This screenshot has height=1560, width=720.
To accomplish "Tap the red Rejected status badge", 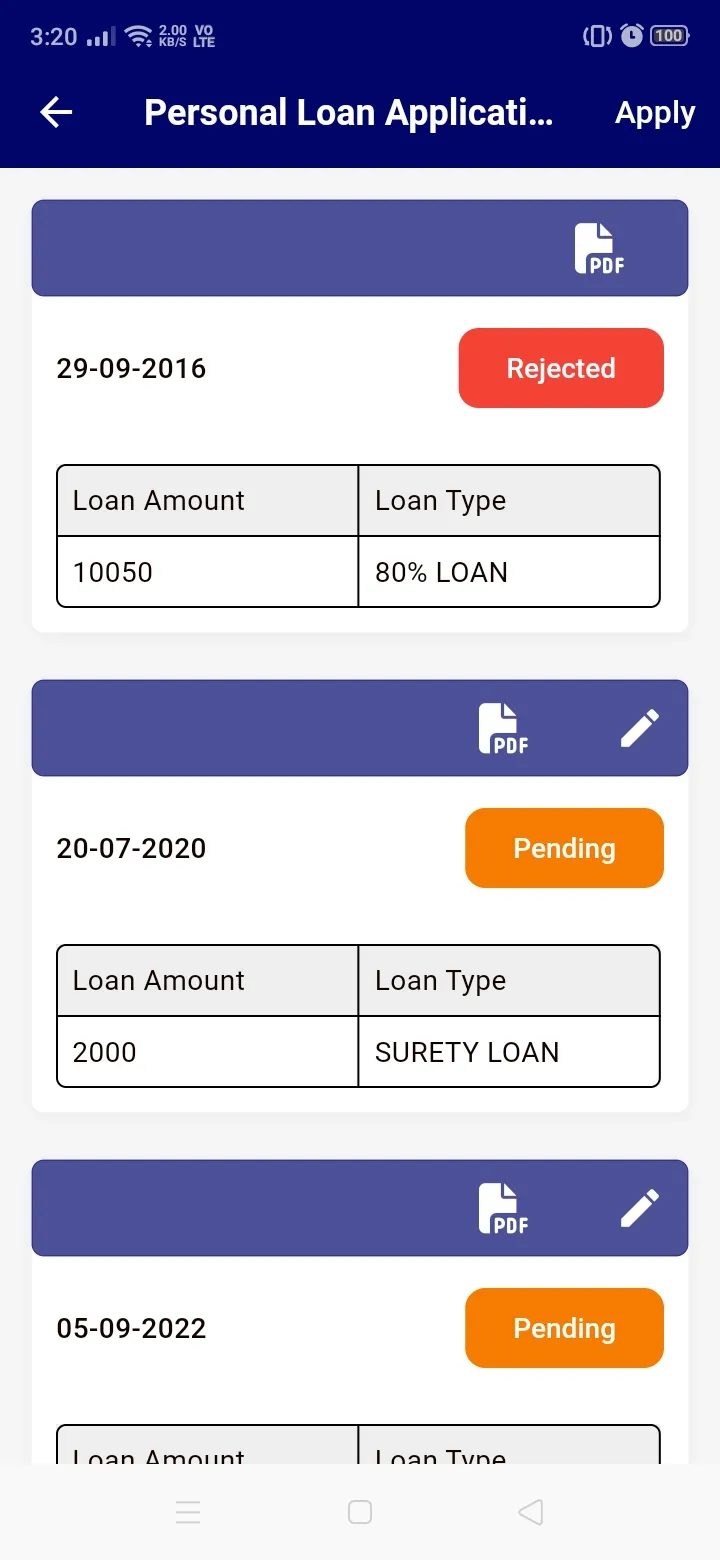I will (x=561, y=368).
